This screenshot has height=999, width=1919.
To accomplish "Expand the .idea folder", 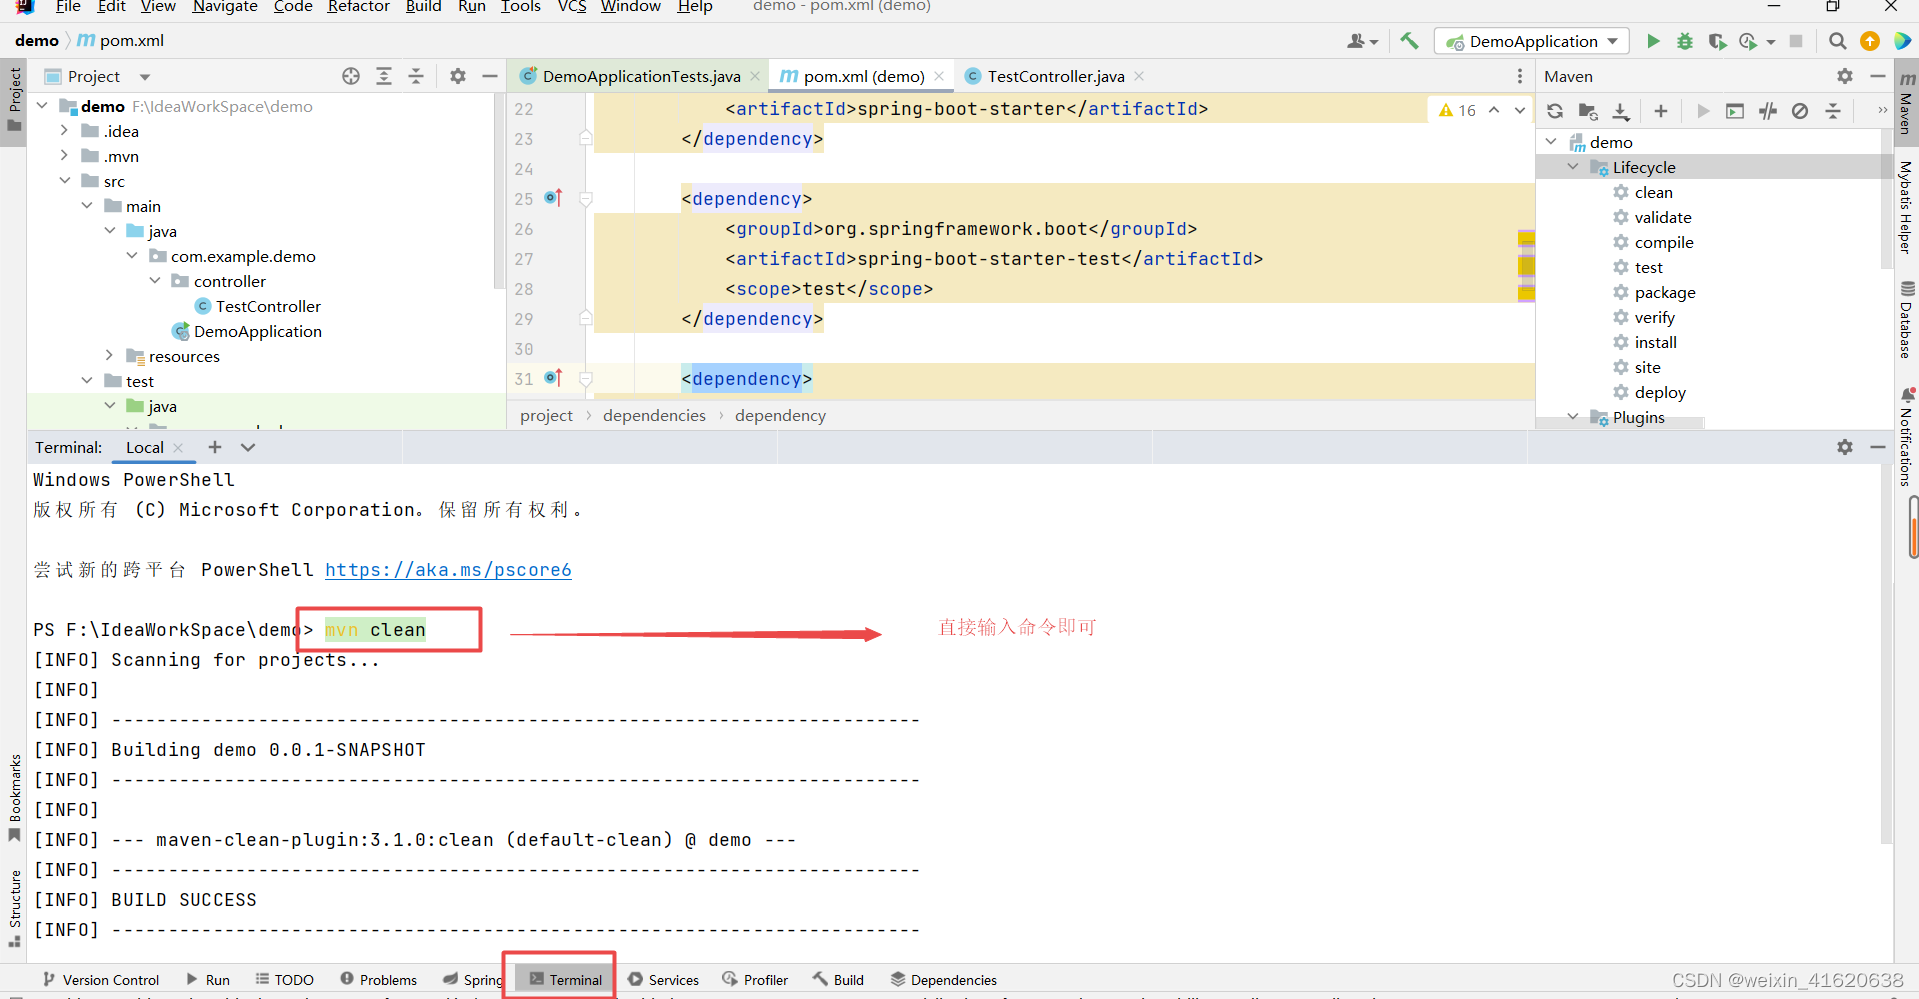I will click(64, 130).
